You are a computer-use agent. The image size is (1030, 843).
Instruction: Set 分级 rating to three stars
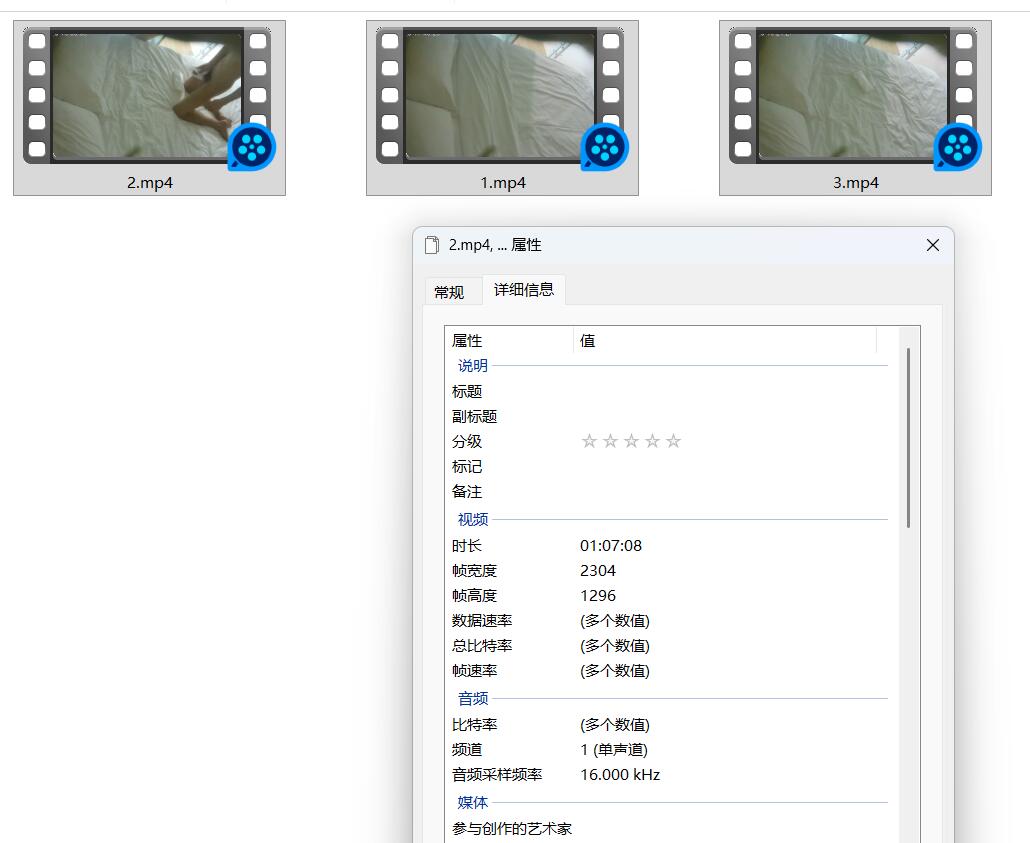pyautogui.click(x=631, y=441)
